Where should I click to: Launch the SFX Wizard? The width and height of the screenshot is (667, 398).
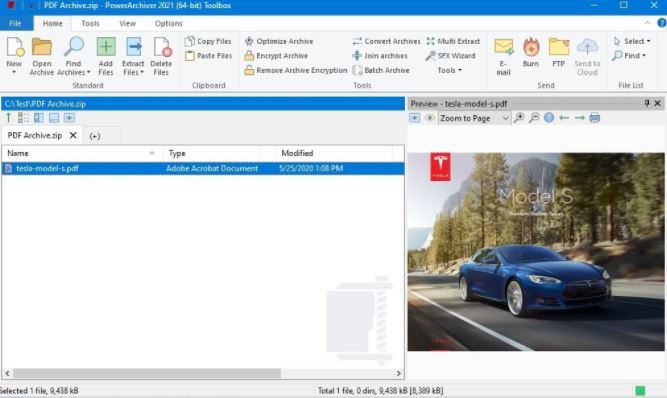pyautogui.click(x=450, y=56)
